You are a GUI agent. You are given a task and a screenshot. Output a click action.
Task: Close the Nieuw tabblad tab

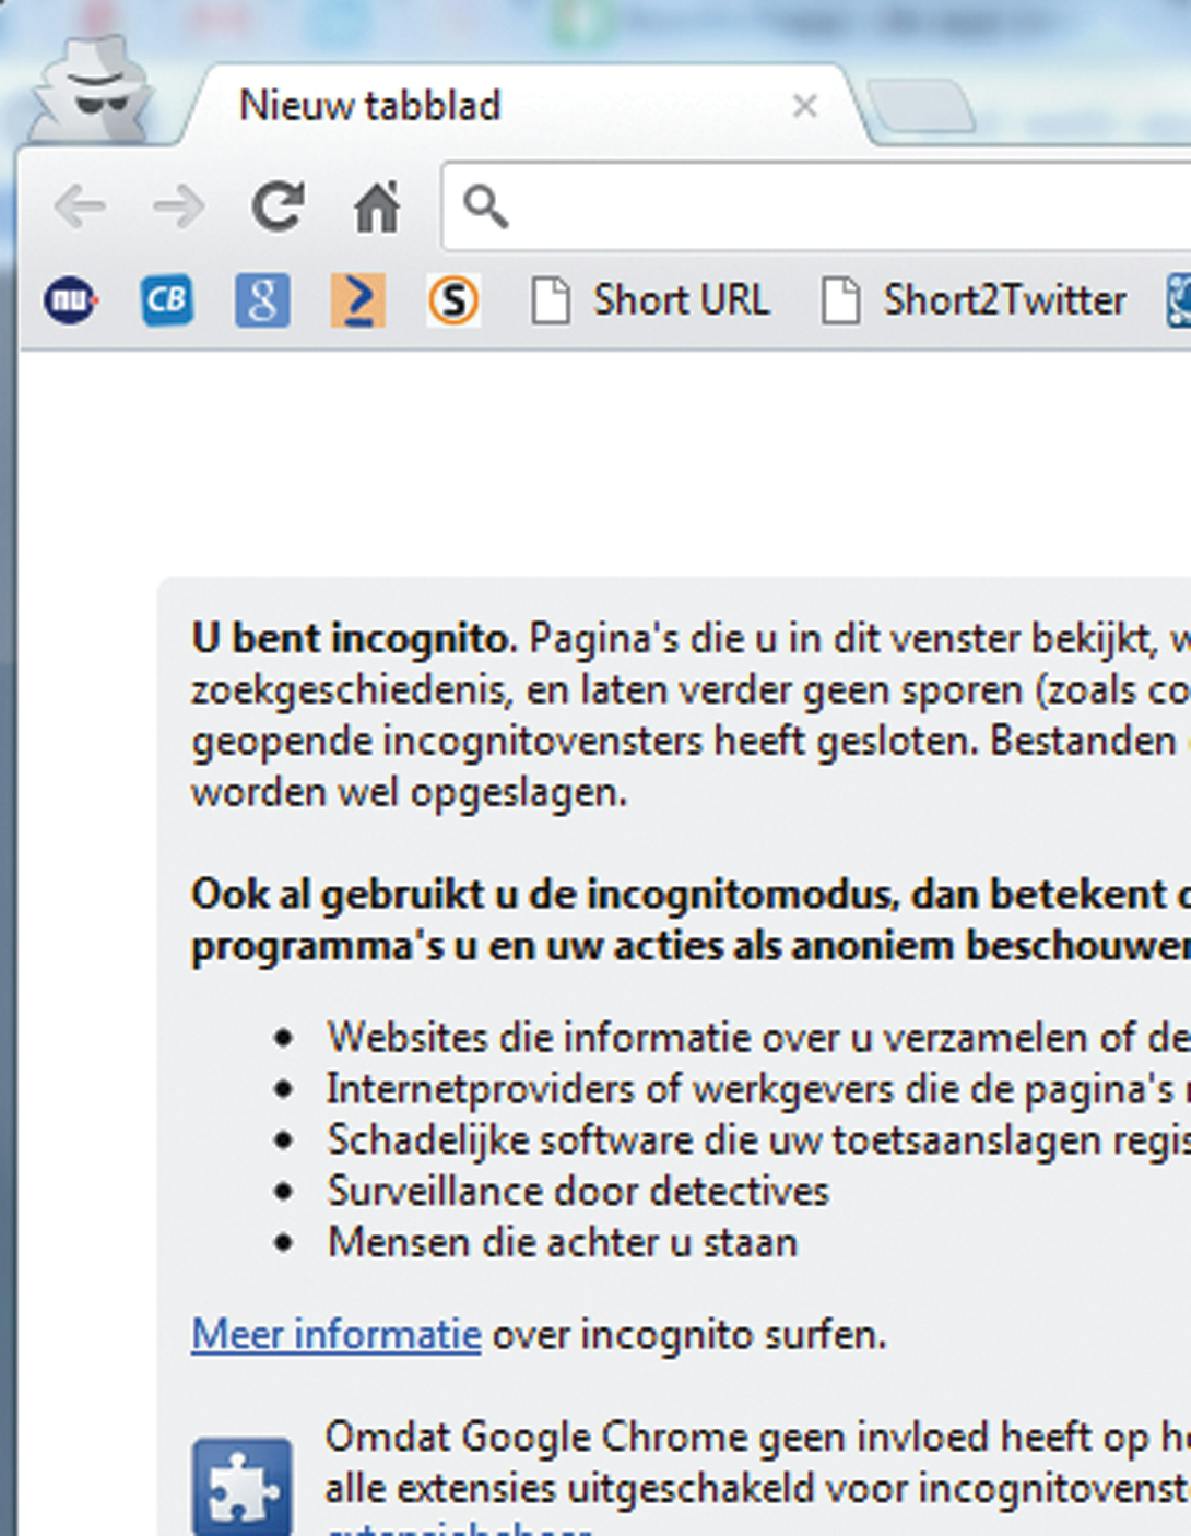point(805,105)
